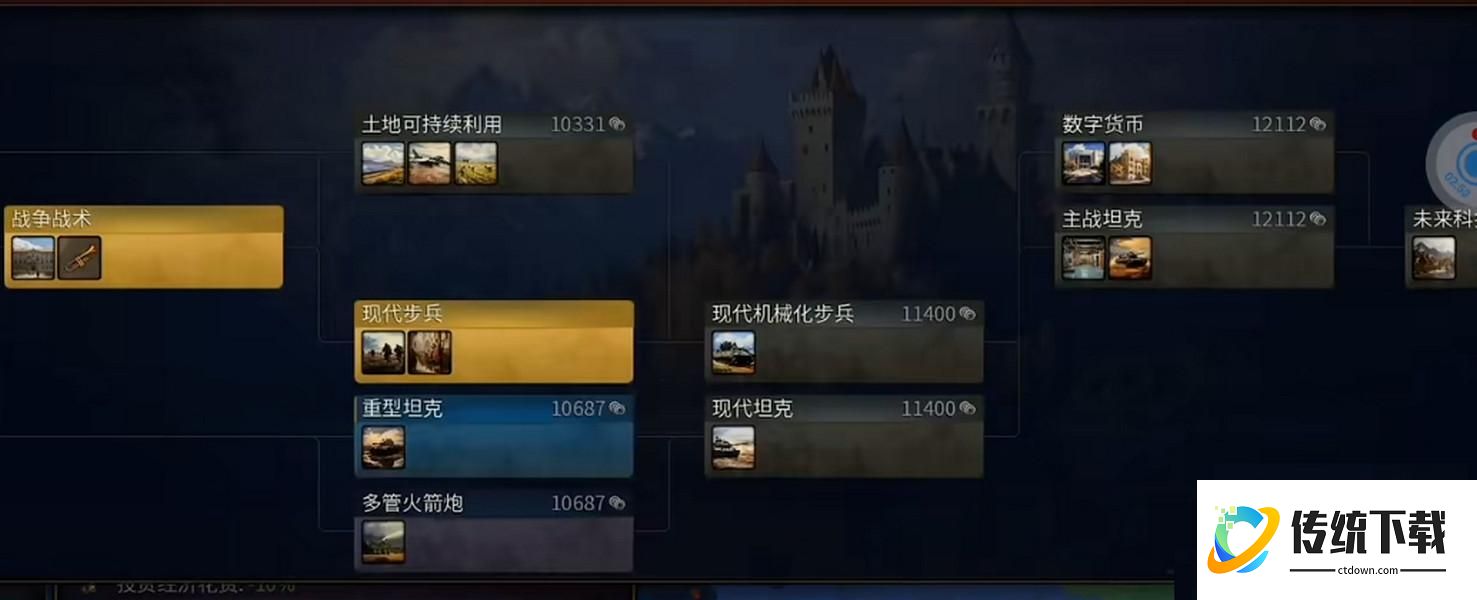Select the first building icon under 数字货币
The width and height of the screenshot is (1477, 600).
click(1083, 163)
